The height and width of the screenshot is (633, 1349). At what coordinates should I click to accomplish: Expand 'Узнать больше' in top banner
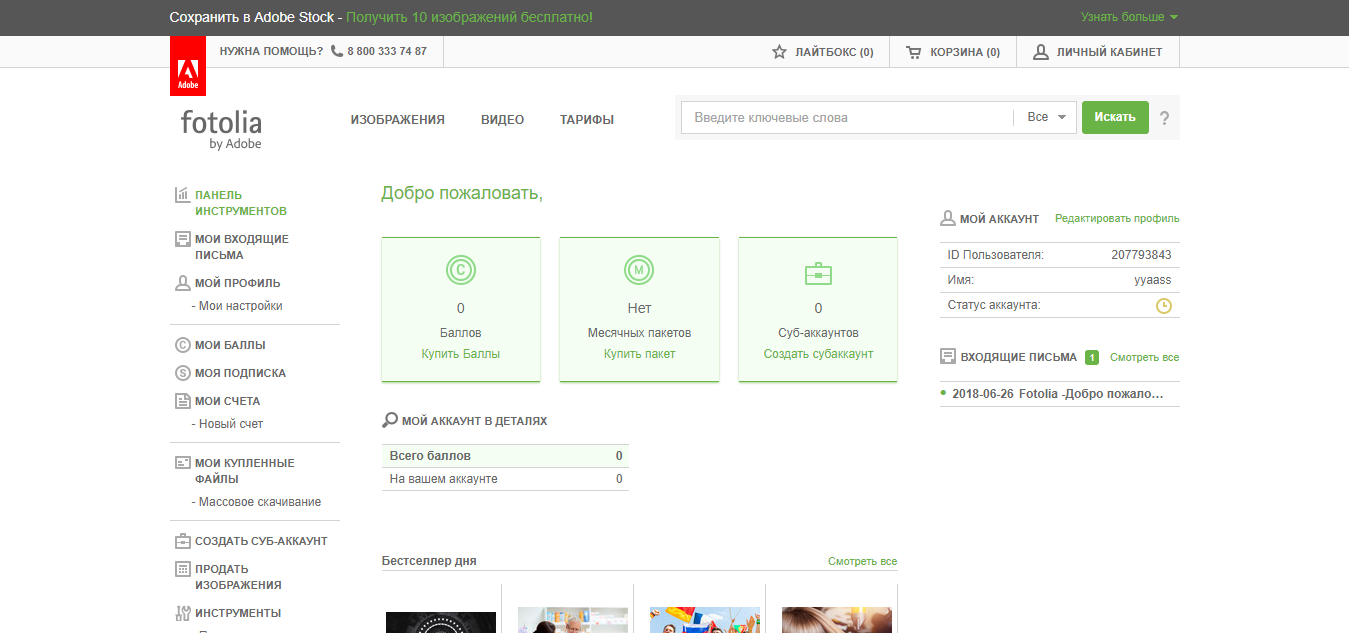point(1129,17)
